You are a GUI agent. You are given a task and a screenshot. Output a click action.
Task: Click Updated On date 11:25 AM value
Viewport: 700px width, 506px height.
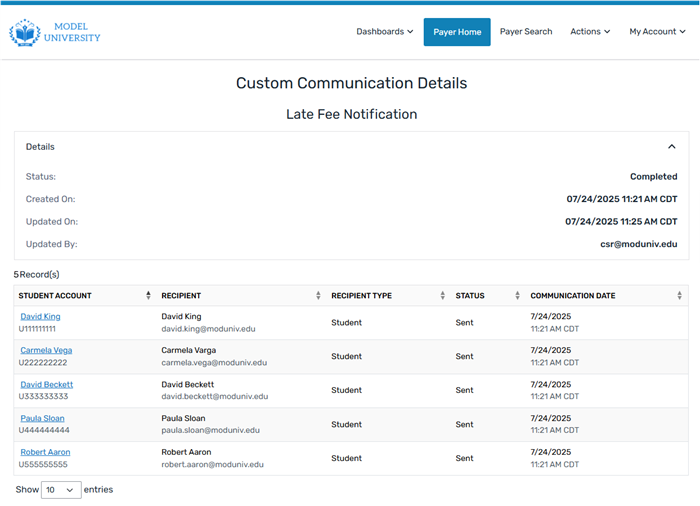pos(621,222)
